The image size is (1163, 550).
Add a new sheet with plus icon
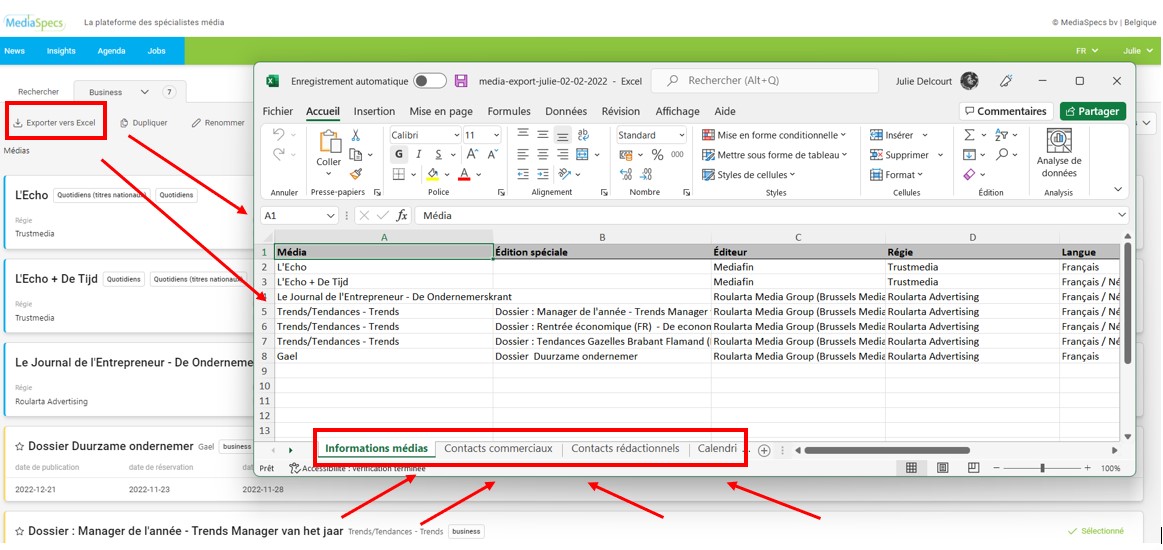[x=764, y=450]
